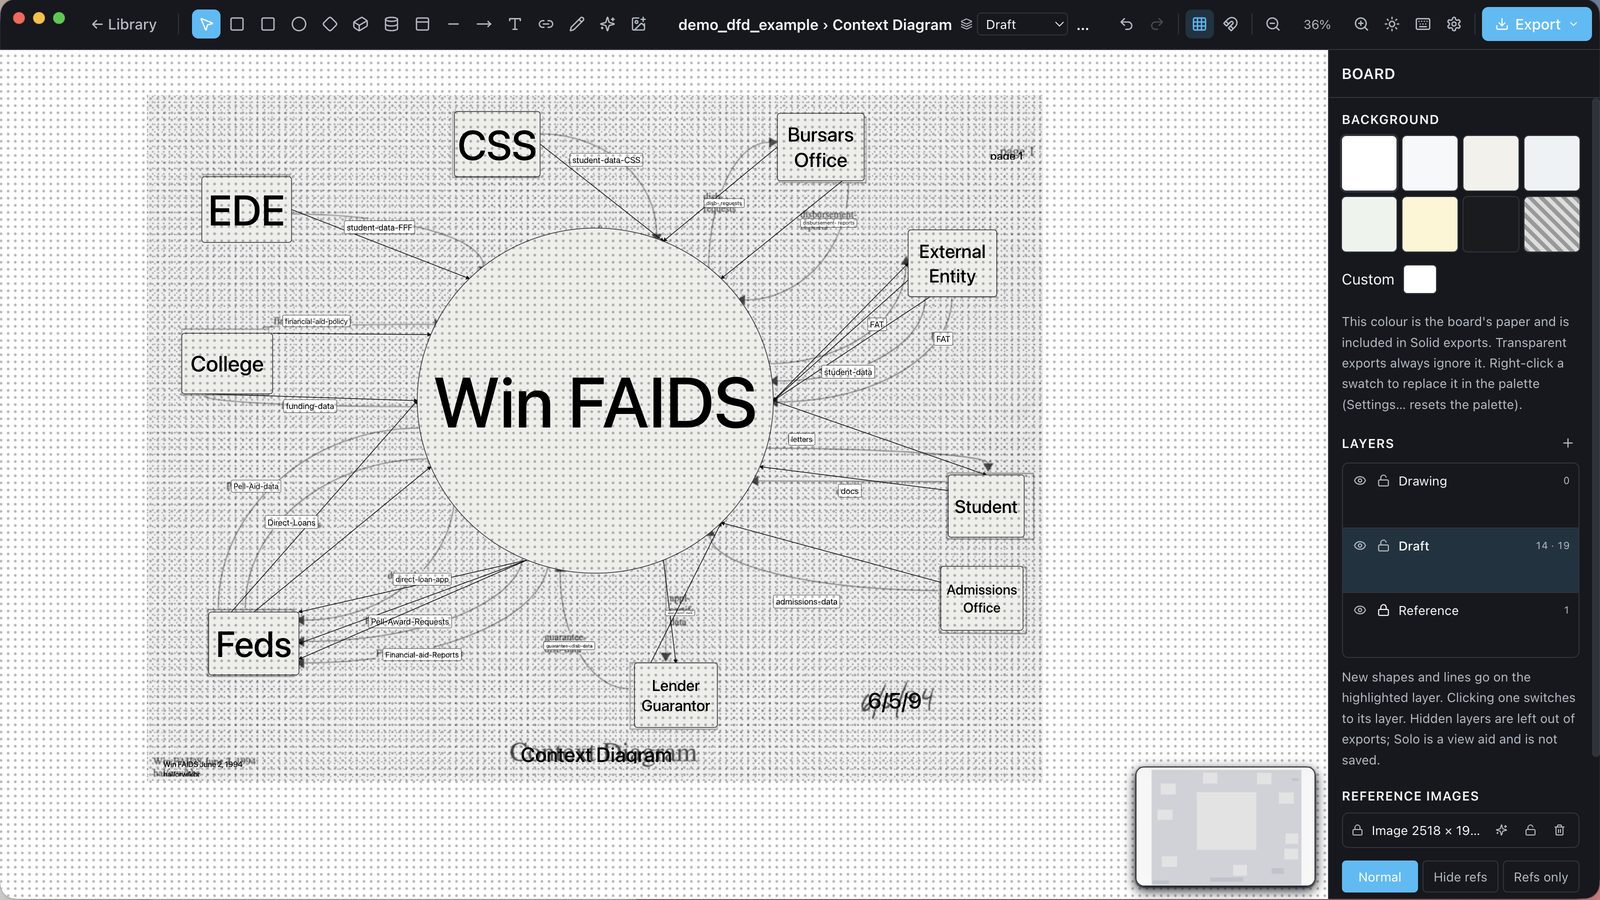This screenshot has height=900, width=1600.
Task: Click the add image tool icon
Action: pos(639,24)
